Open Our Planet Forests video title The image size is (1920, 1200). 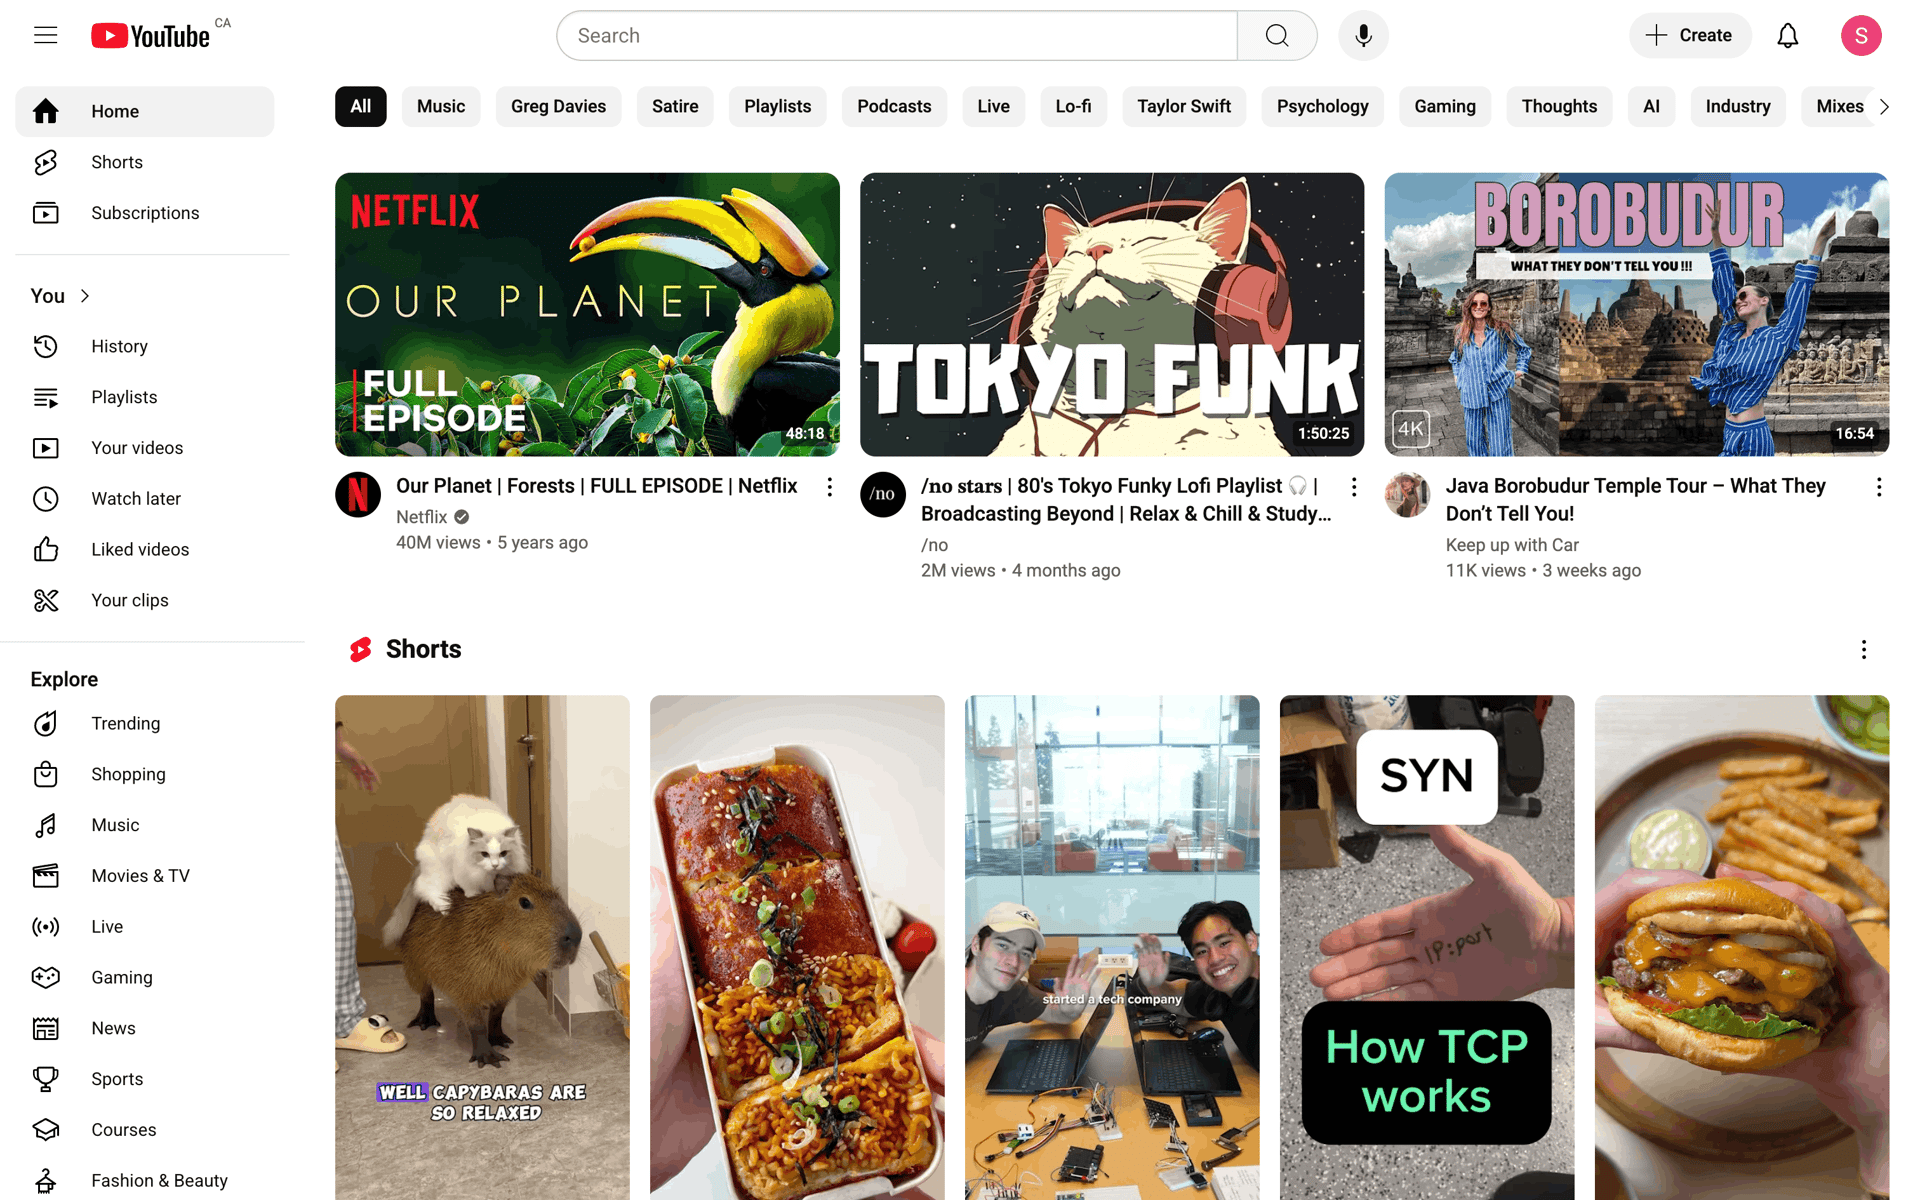[x=596, y=486]
